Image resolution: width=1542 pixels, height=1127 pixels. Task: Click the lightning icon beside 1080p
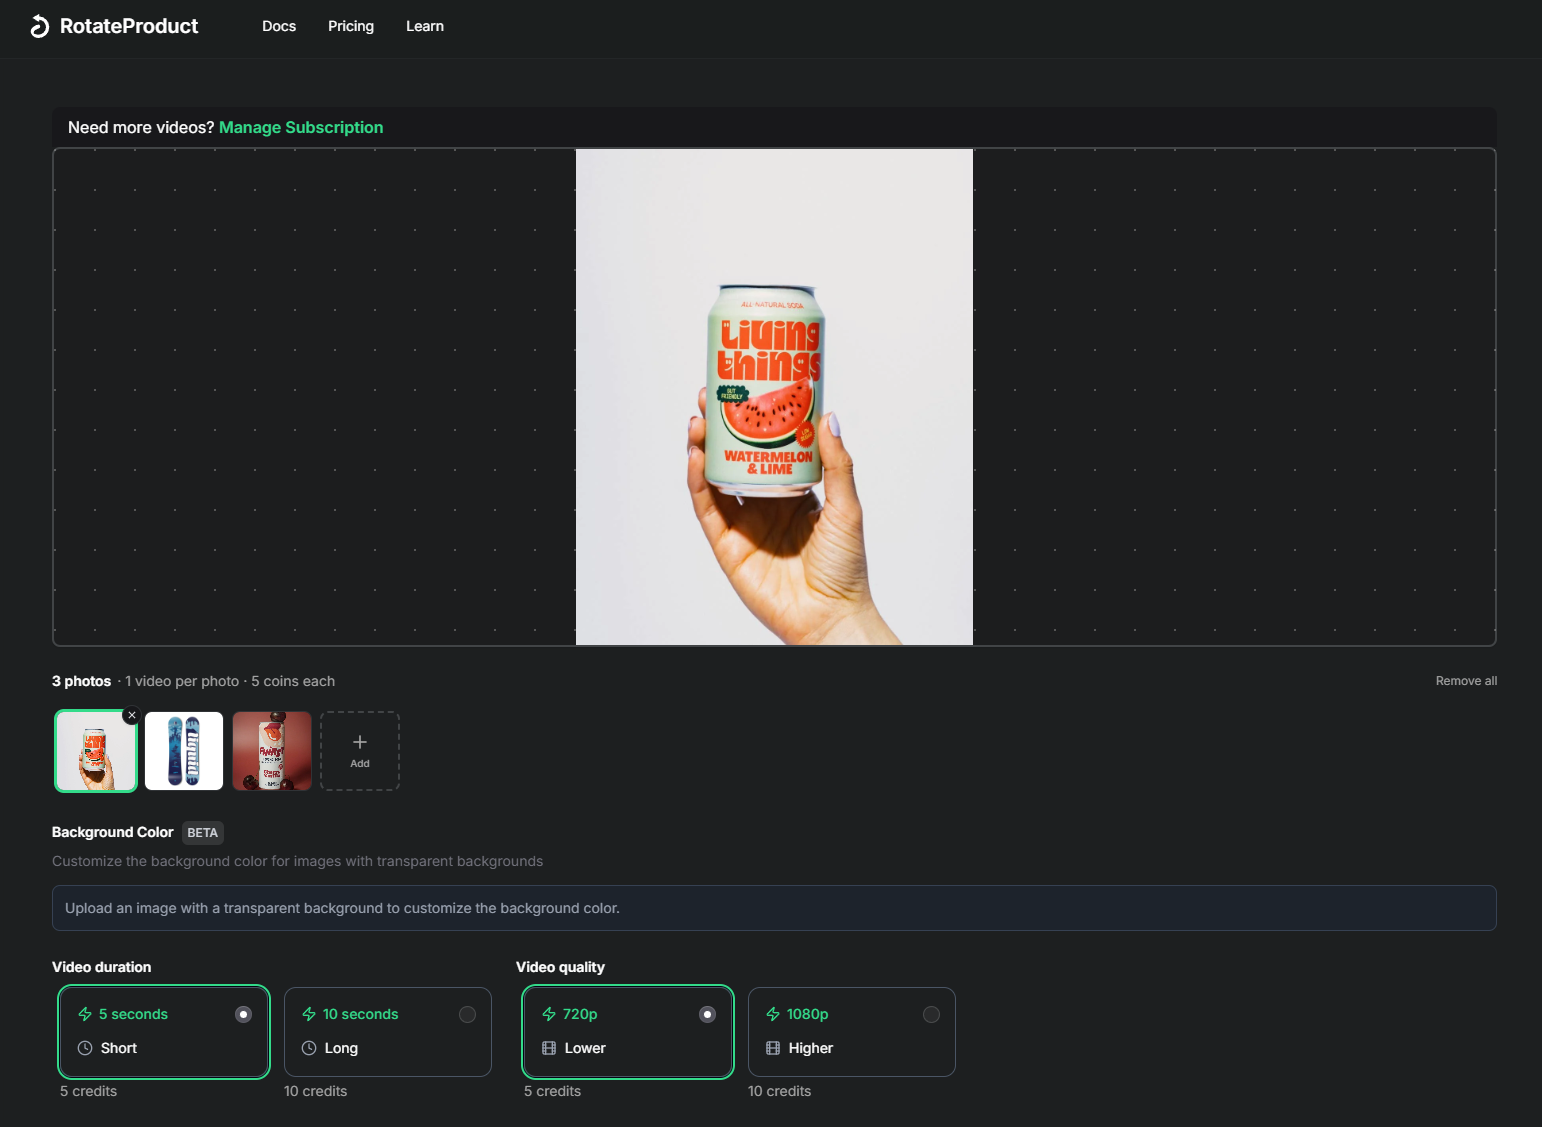click(773, 1014)
